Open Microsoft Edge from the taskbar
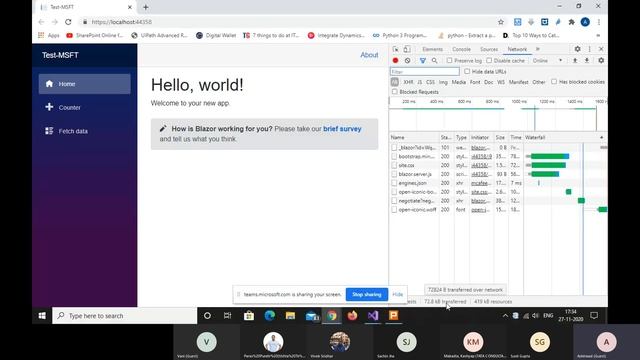640x360 pixels. click(269, 316)
